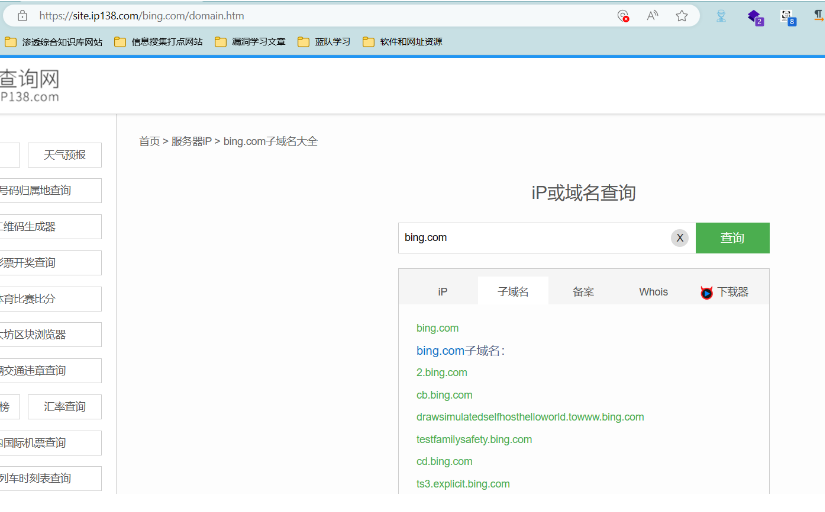
Task: Open the Whois tab
Action: pyautogui.click(x=653, y=292)
